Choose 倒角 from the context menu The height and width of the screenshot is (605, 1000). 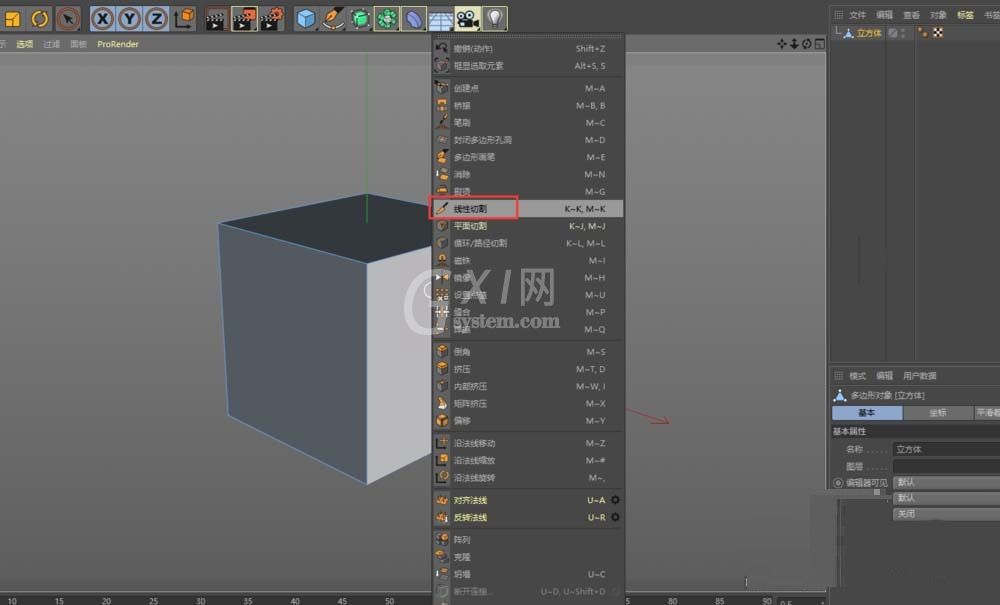pos(527,351)
